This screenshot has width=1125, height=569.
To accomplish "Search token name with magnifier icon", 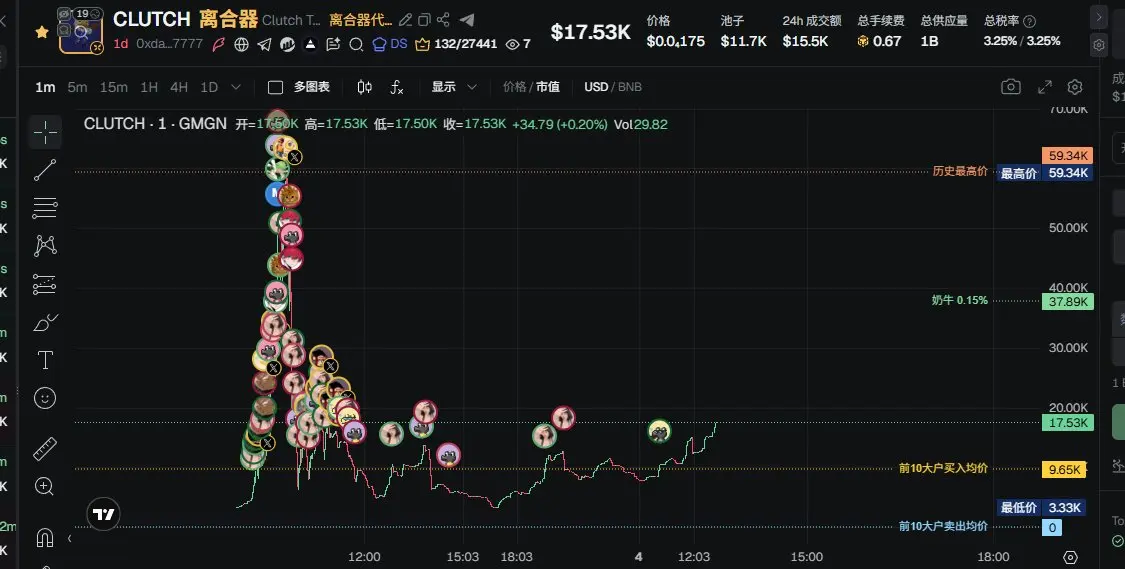I will point(356,44).
